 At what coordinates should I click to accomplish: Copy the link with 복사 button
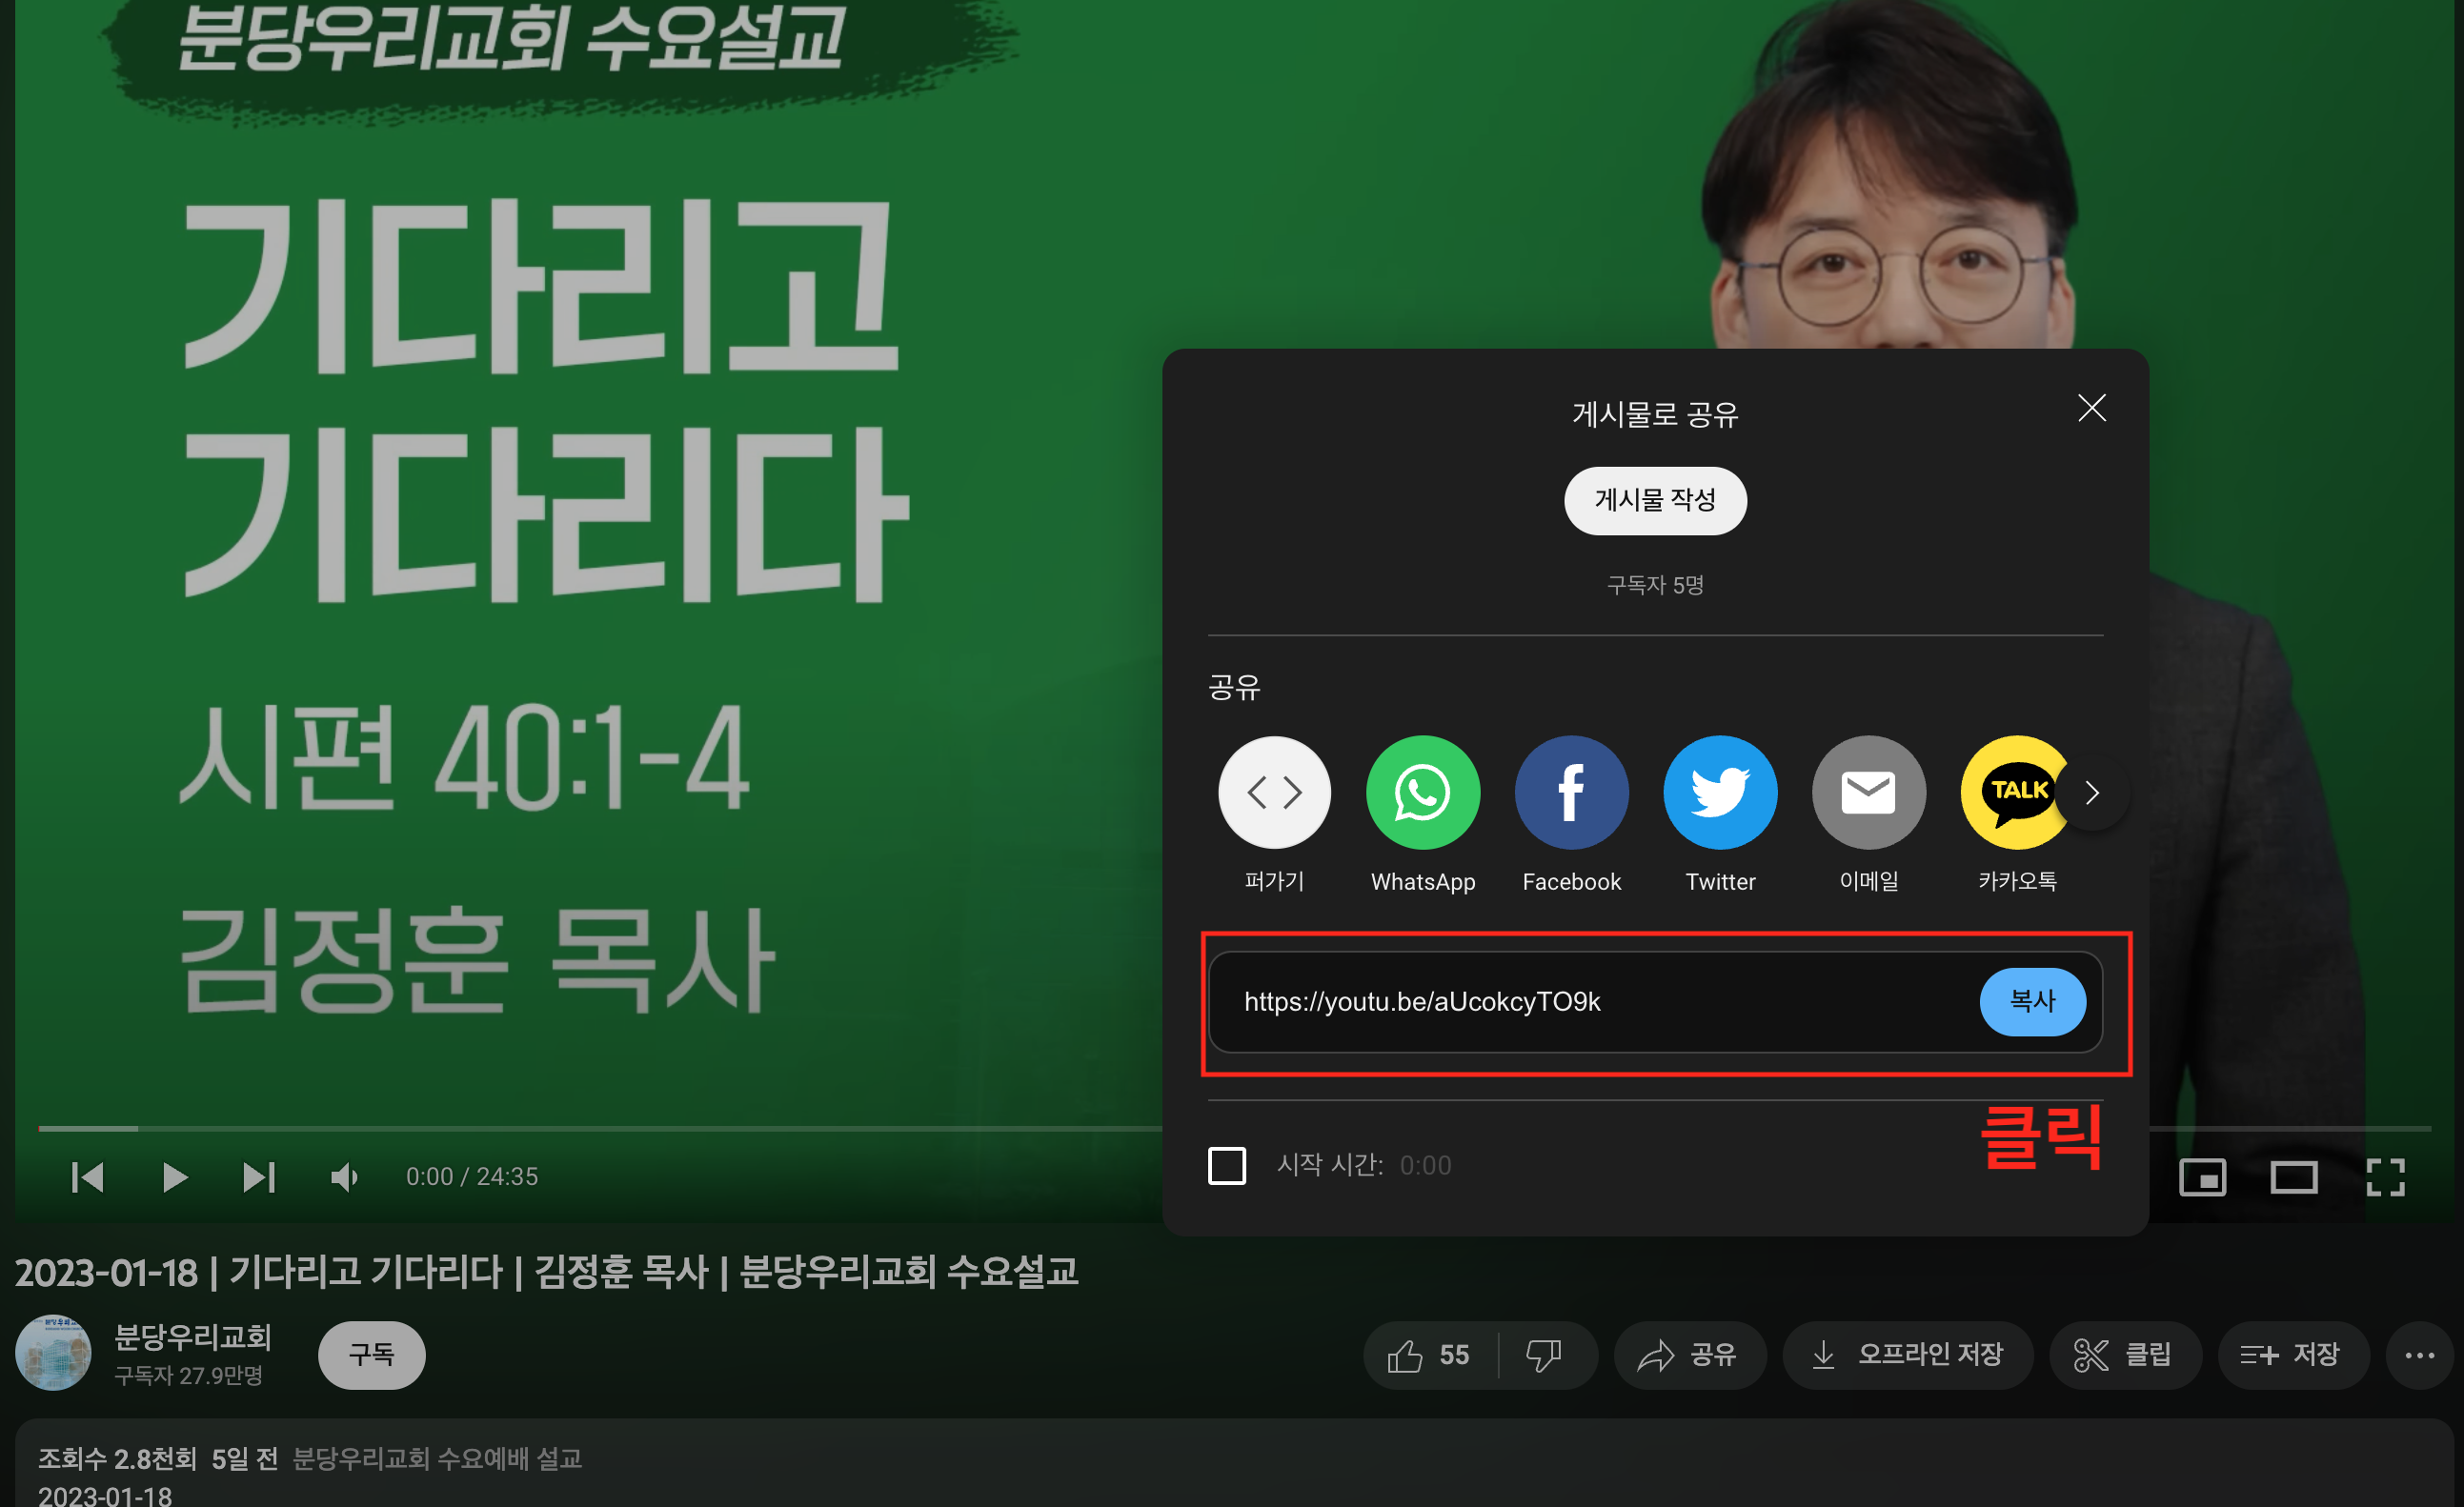(x=2033, y=1001)
